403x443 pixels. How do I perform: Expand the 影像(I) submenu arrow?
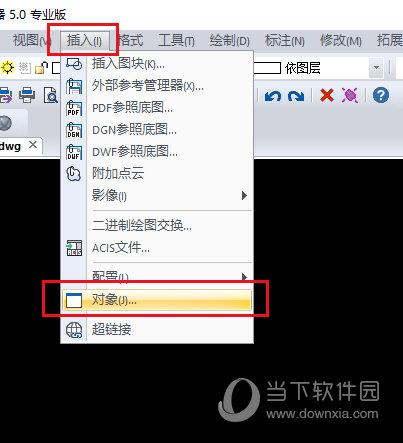(244, 195)
